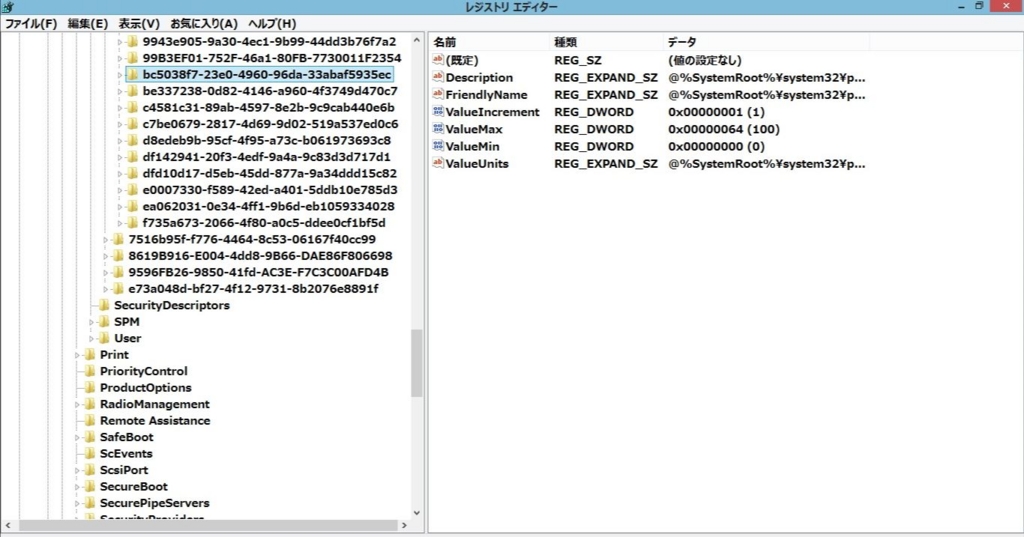Click tree scrollbar down arrow
Screen dimensions: 1024x537
pos(417,513)
